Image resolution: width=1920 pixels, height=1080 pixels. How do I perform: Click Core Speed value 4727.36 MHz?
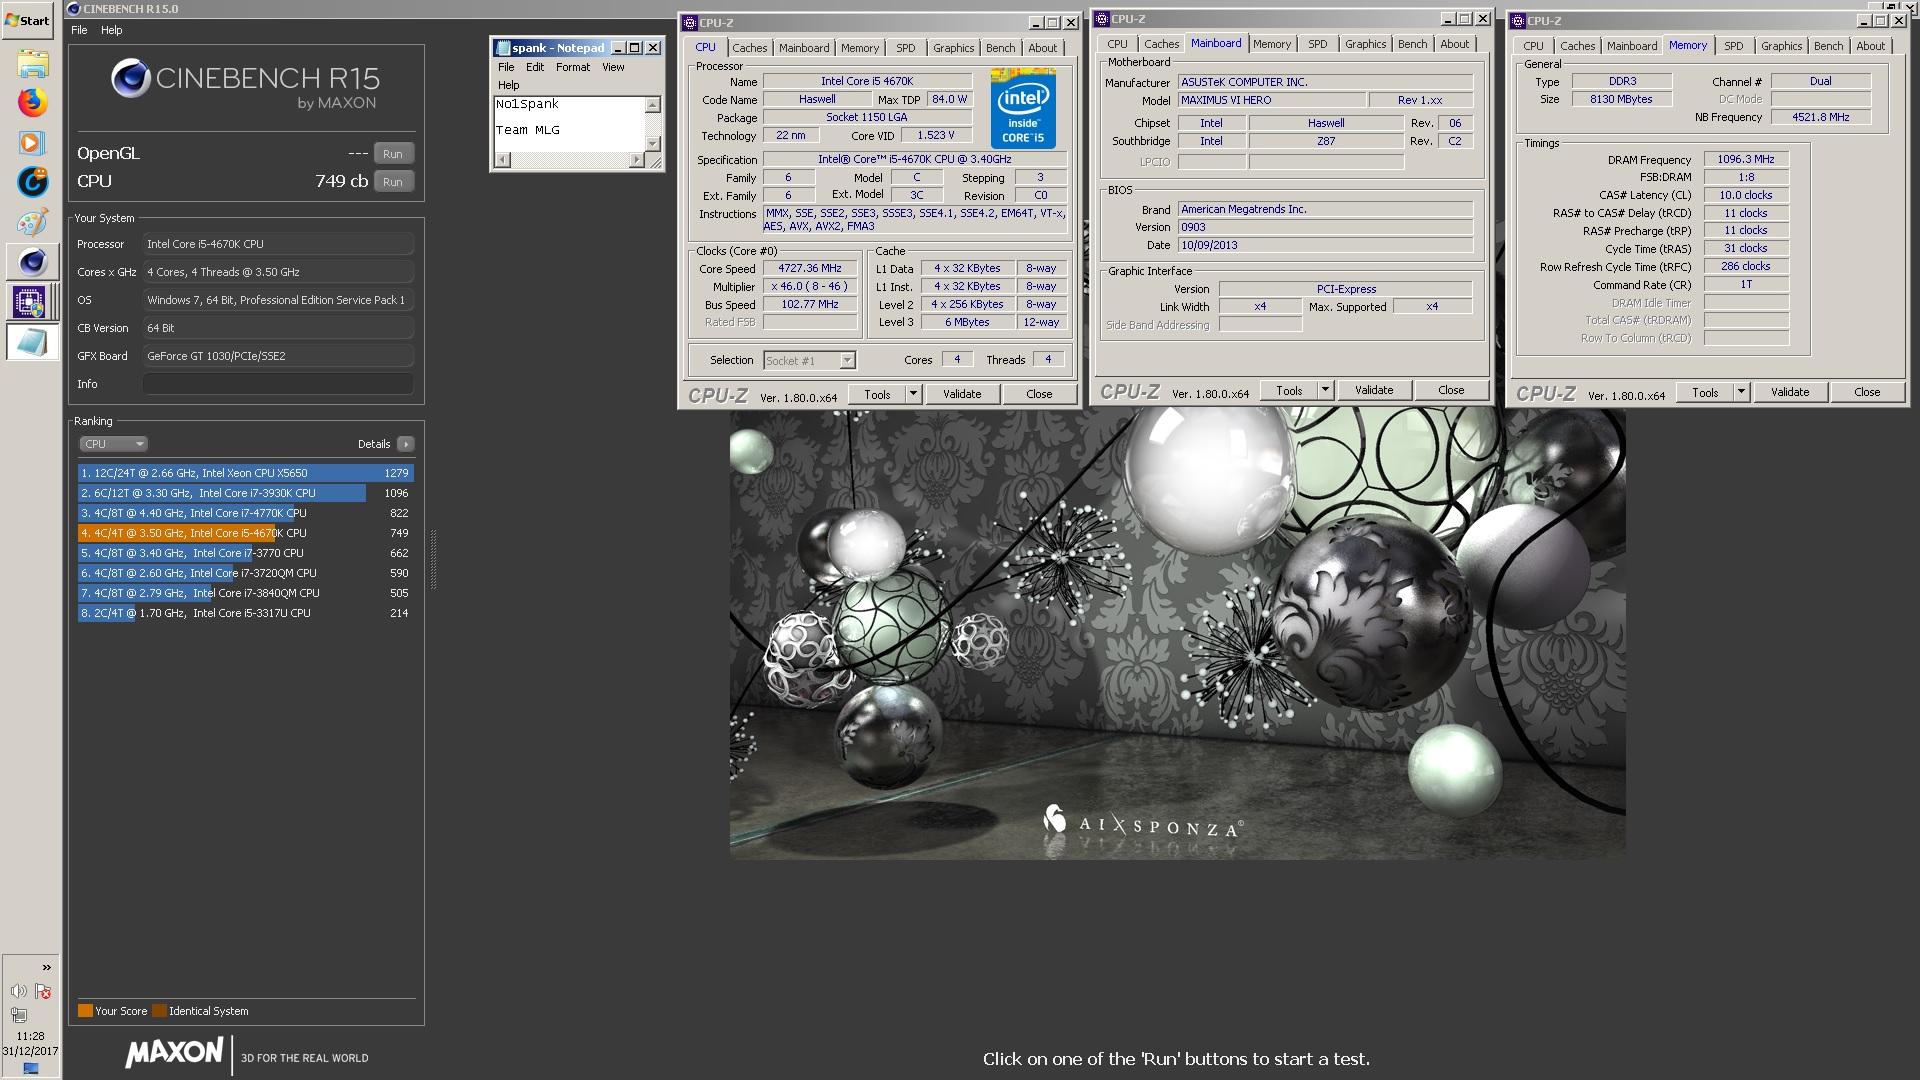[x=810, y=268]
